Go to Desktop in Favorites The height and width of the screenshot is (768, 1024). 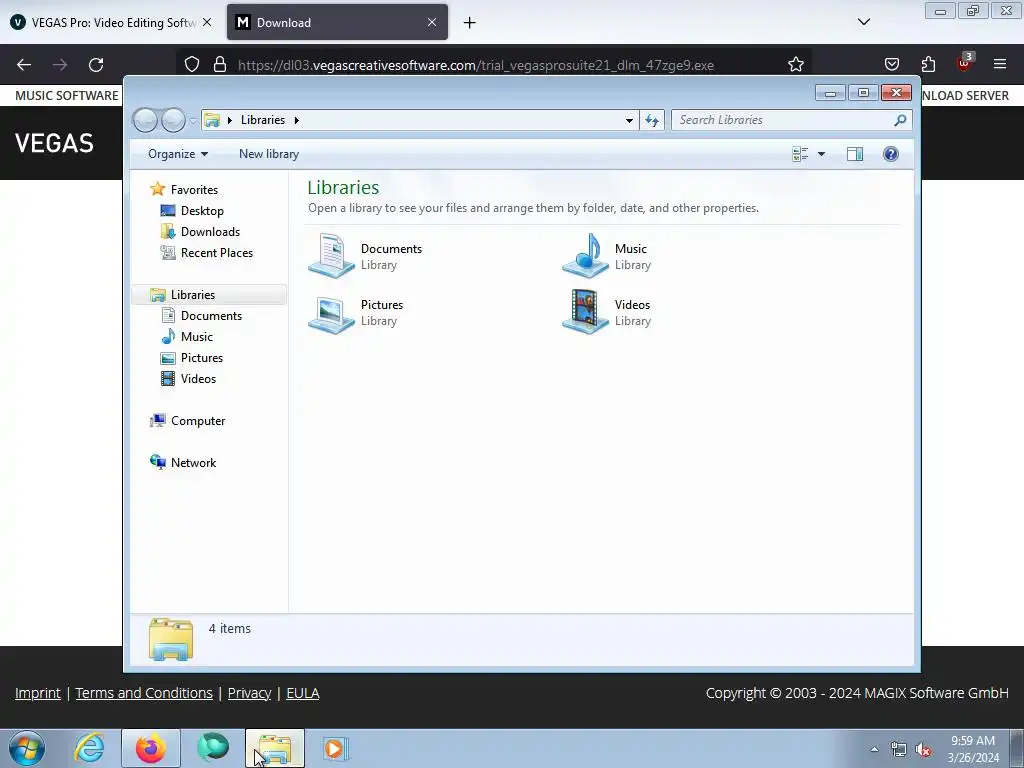pos(202,210)
